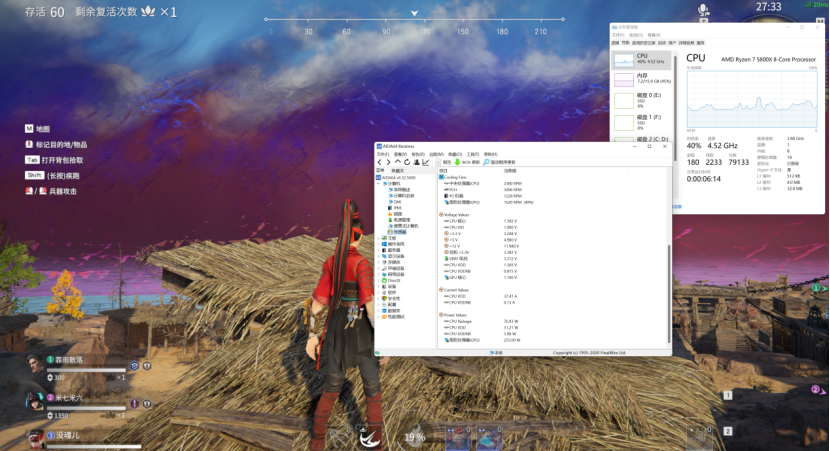Viewport: 830px width, 451px height.
Task: Select 磁盘 1 (F:) in Task Manager
Action: [641, 122]
